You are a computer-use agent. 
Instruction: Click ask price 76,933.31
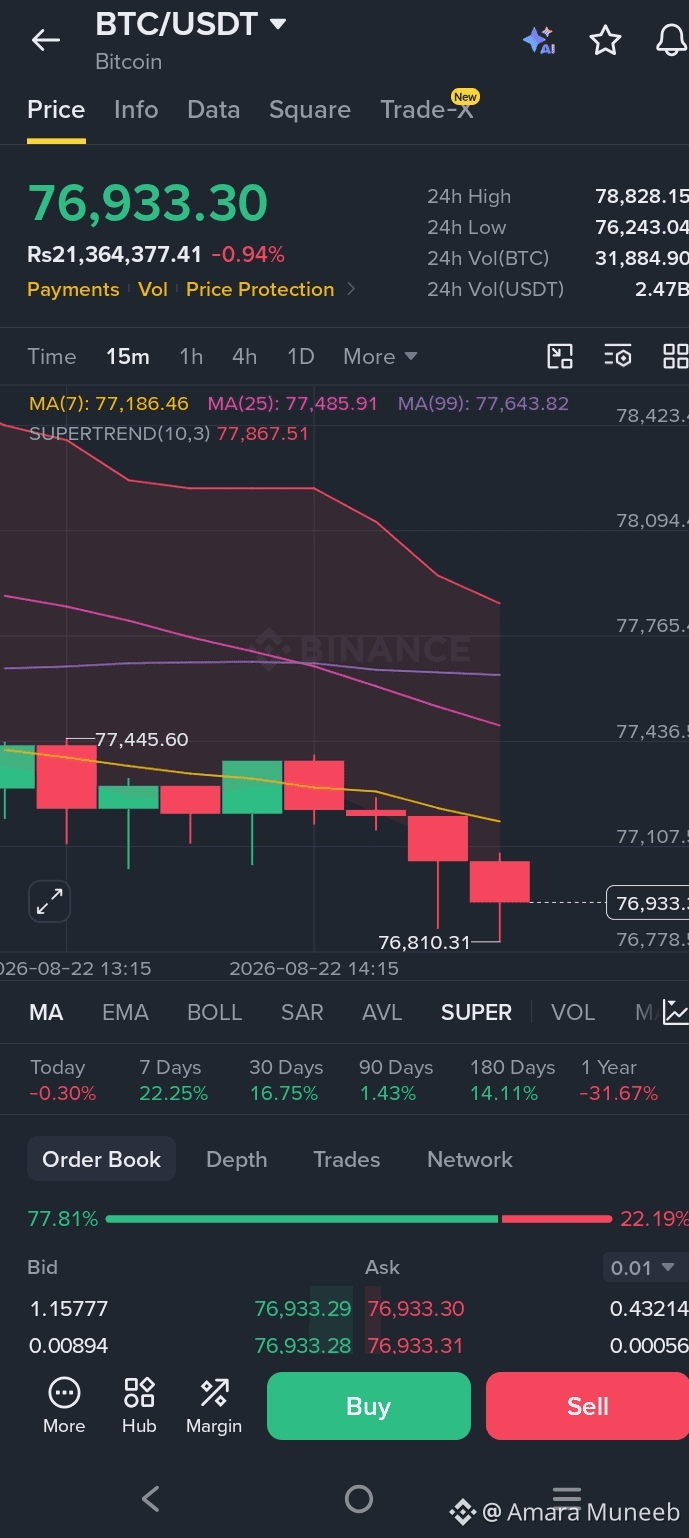(415, 1346)
